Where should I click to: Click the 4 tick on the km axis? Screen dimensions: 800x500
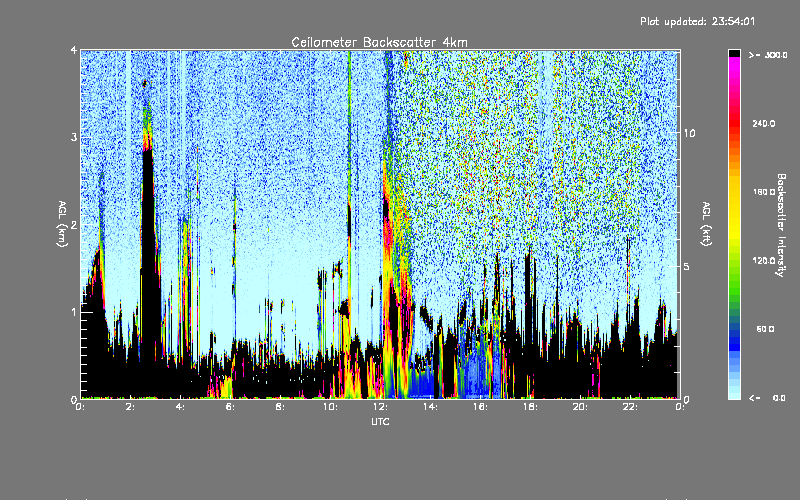click(x=74, y=50)
